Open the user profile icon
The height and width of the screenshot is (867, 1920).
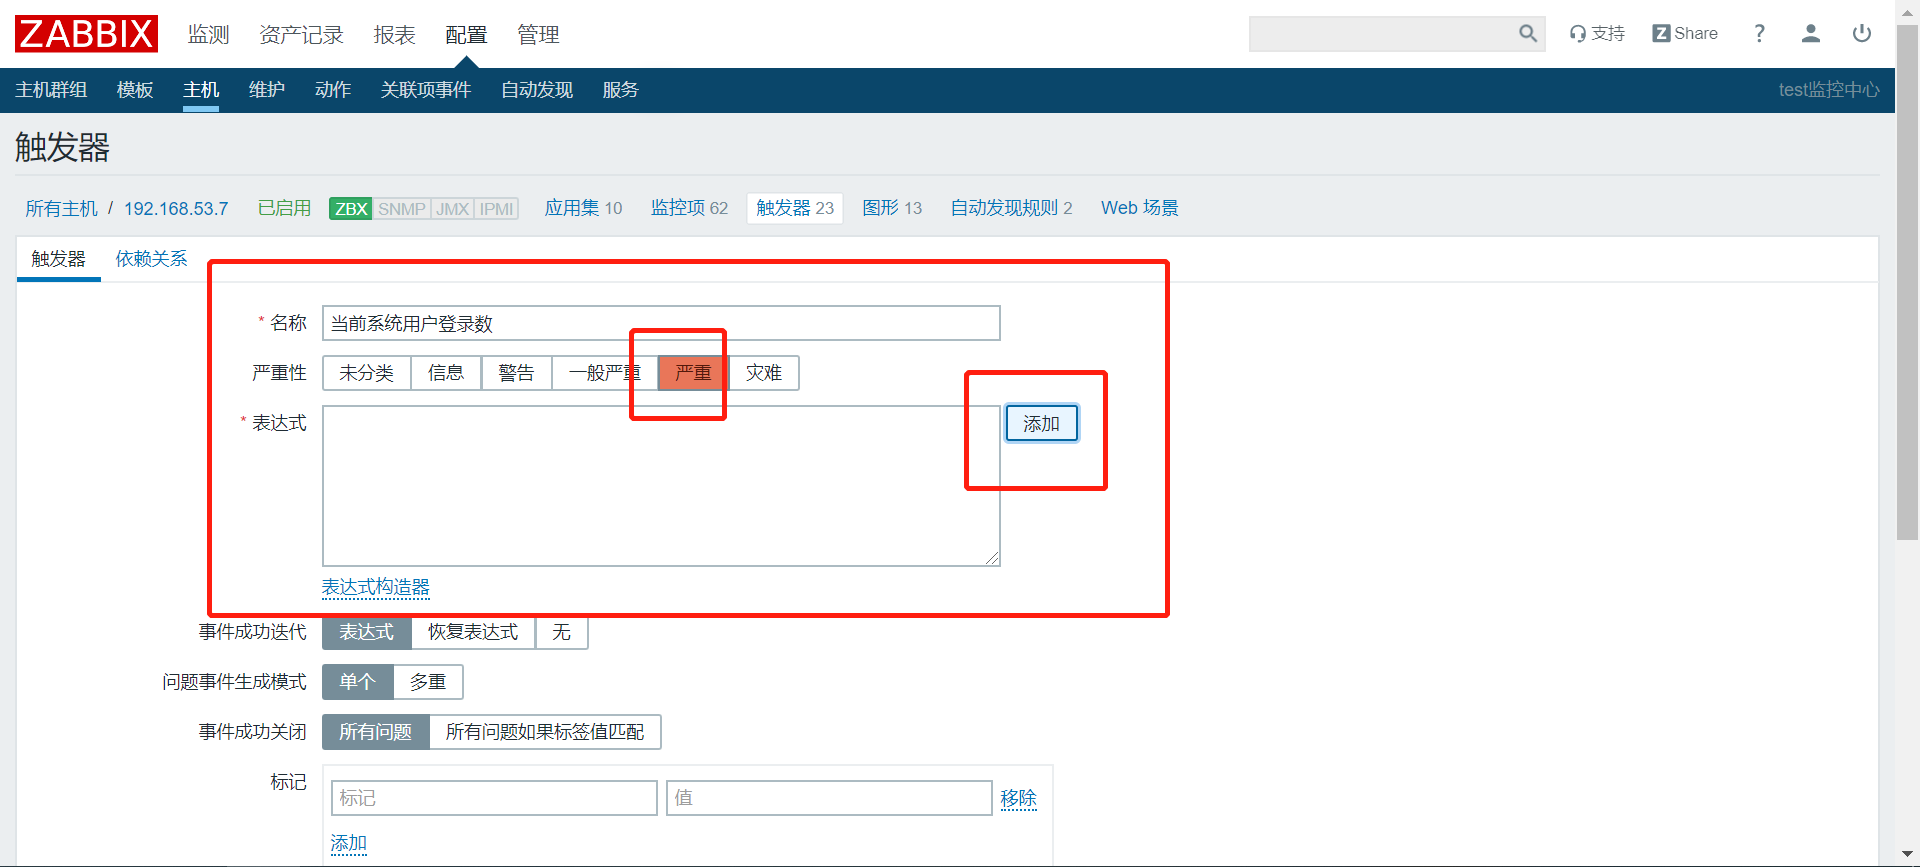pyautogui.click(x=1810, y=34)
